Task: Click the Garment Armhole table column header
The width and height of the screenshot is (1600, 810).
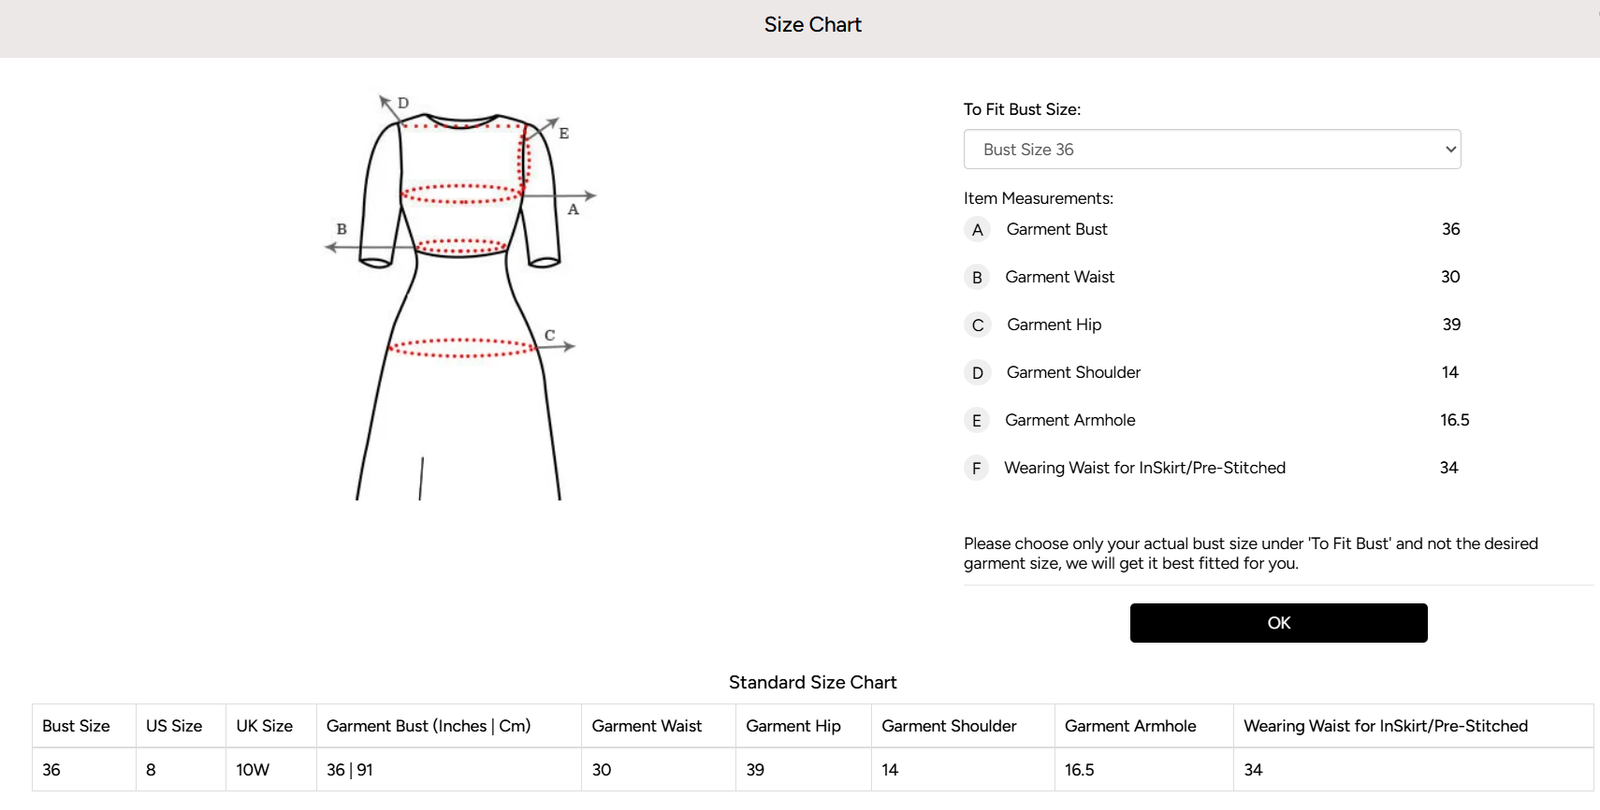Action: click(1130, 726)
